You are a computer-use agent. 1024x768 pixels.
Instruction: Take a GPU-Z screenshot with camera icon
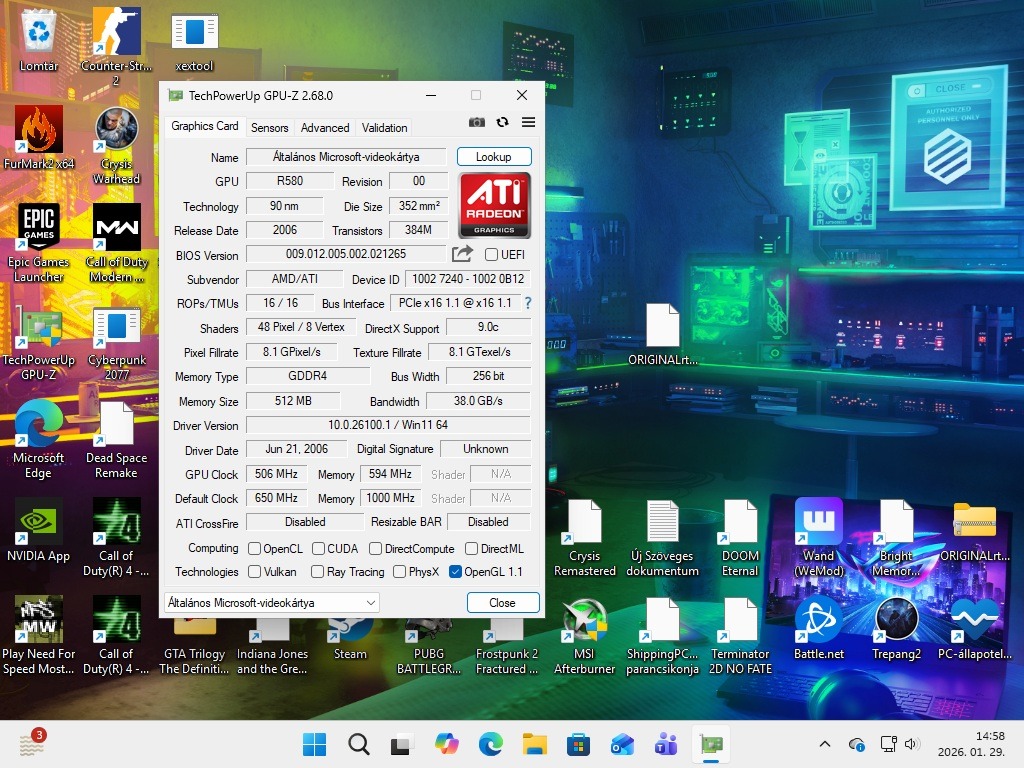pyautogui.click(x=477, y=122)
